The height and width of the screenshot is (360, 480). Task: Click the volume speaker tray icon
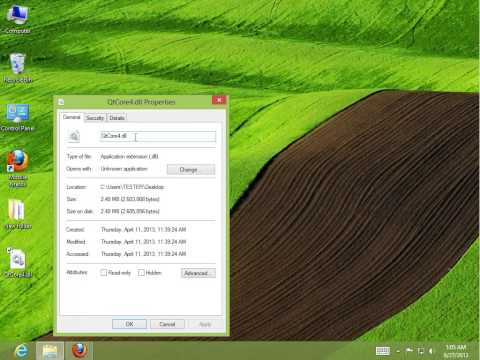(431, 351)
